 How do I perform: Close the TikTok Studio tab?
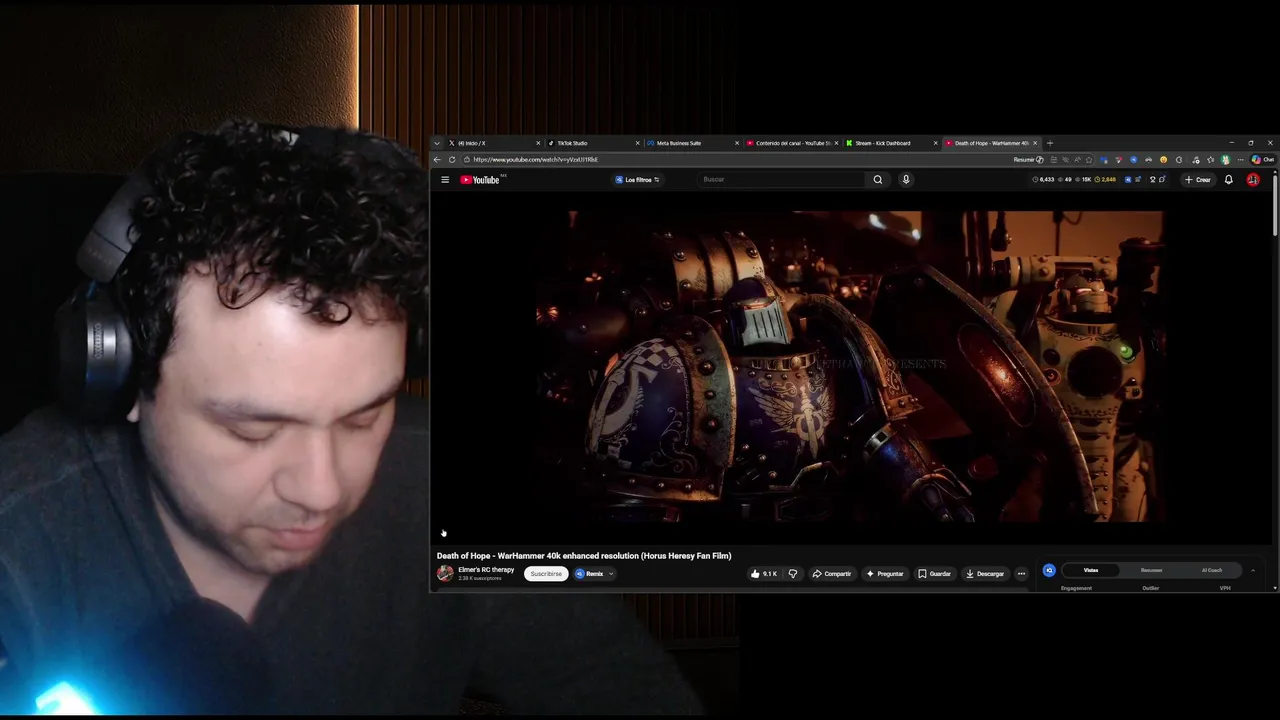coord(637,143)
